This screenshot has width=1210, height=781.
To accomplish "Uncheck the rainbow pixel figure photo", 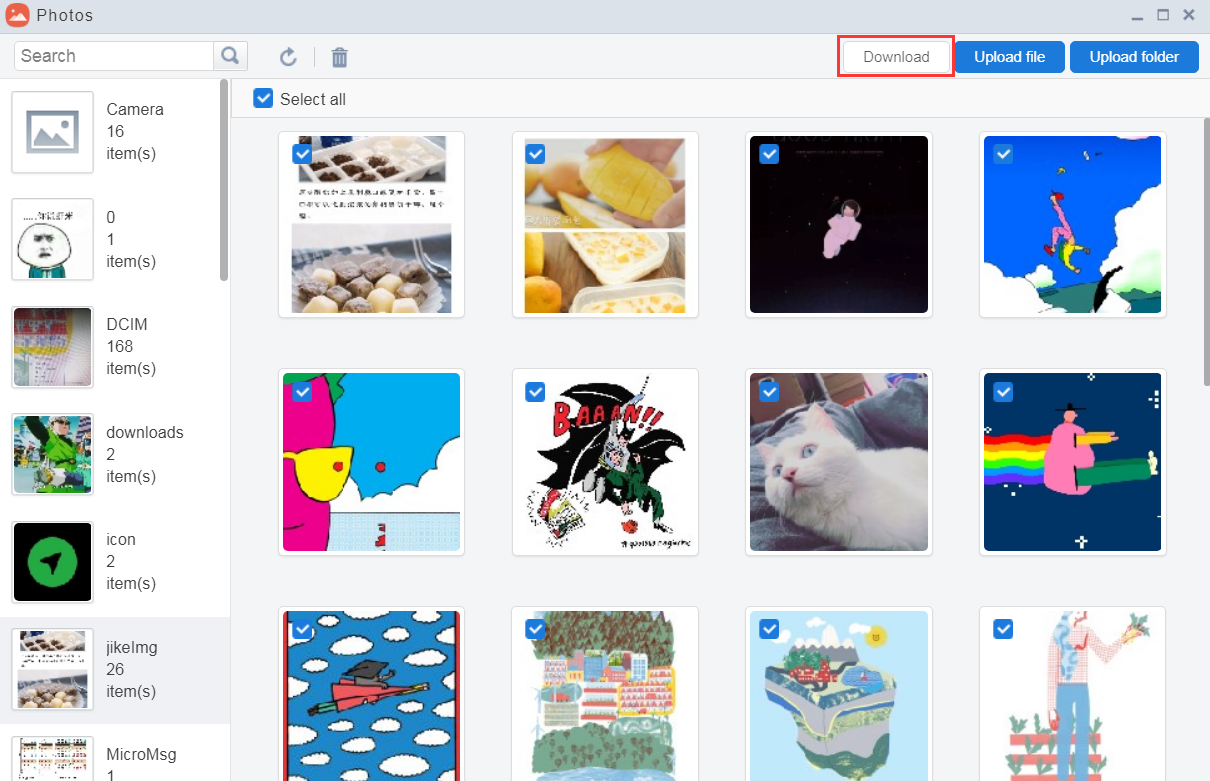I will click(1003, 392).
